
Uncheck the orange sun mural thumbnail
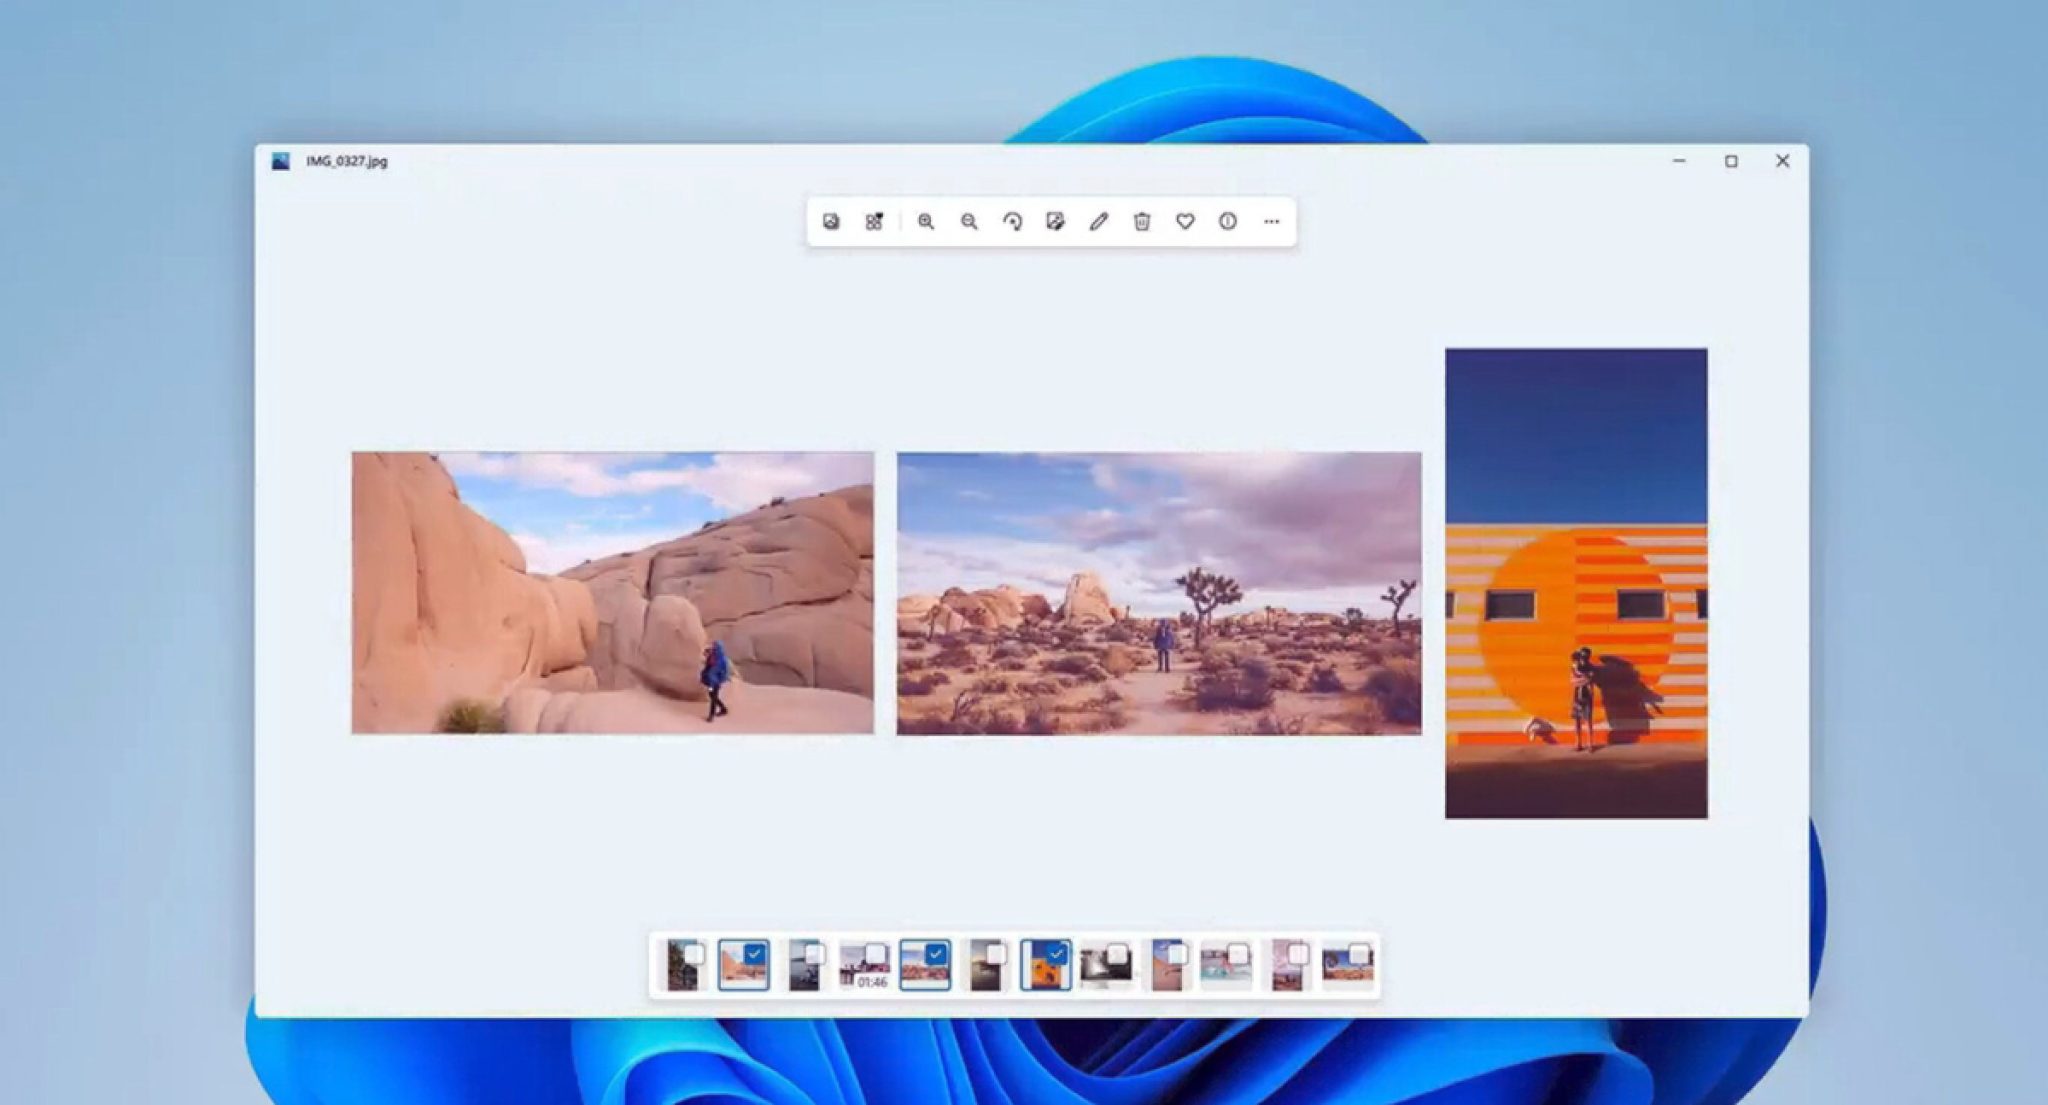1057,952
